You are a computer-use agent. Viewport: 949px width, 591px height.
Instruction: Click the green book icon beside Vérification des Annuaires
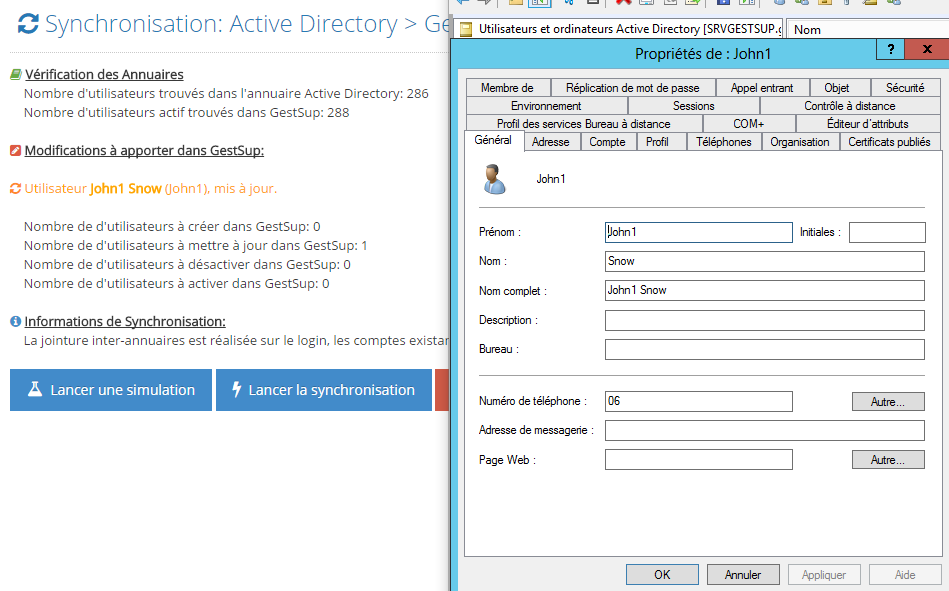pyautogui.click(x=16, y=74)
